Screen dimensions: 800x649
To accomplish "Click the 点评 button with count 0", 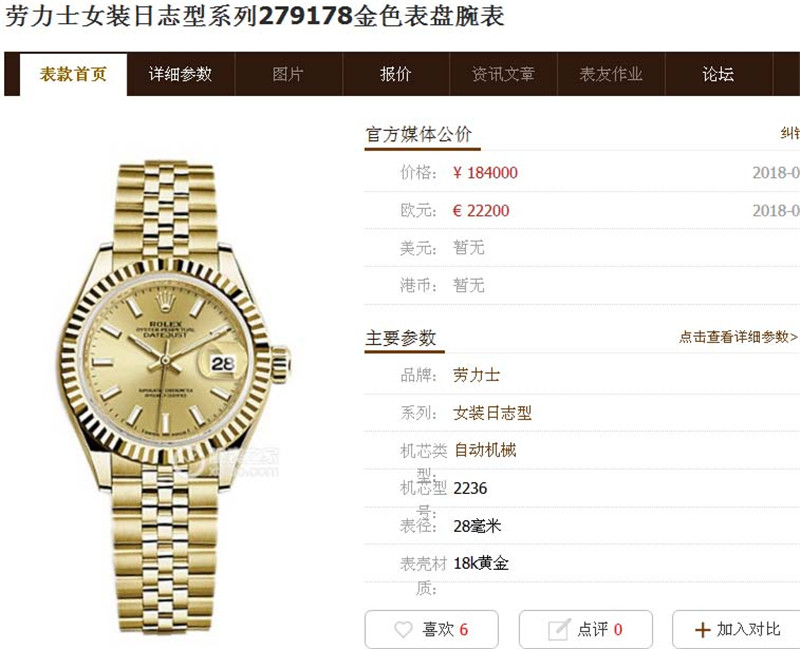I will coord(586,629).
